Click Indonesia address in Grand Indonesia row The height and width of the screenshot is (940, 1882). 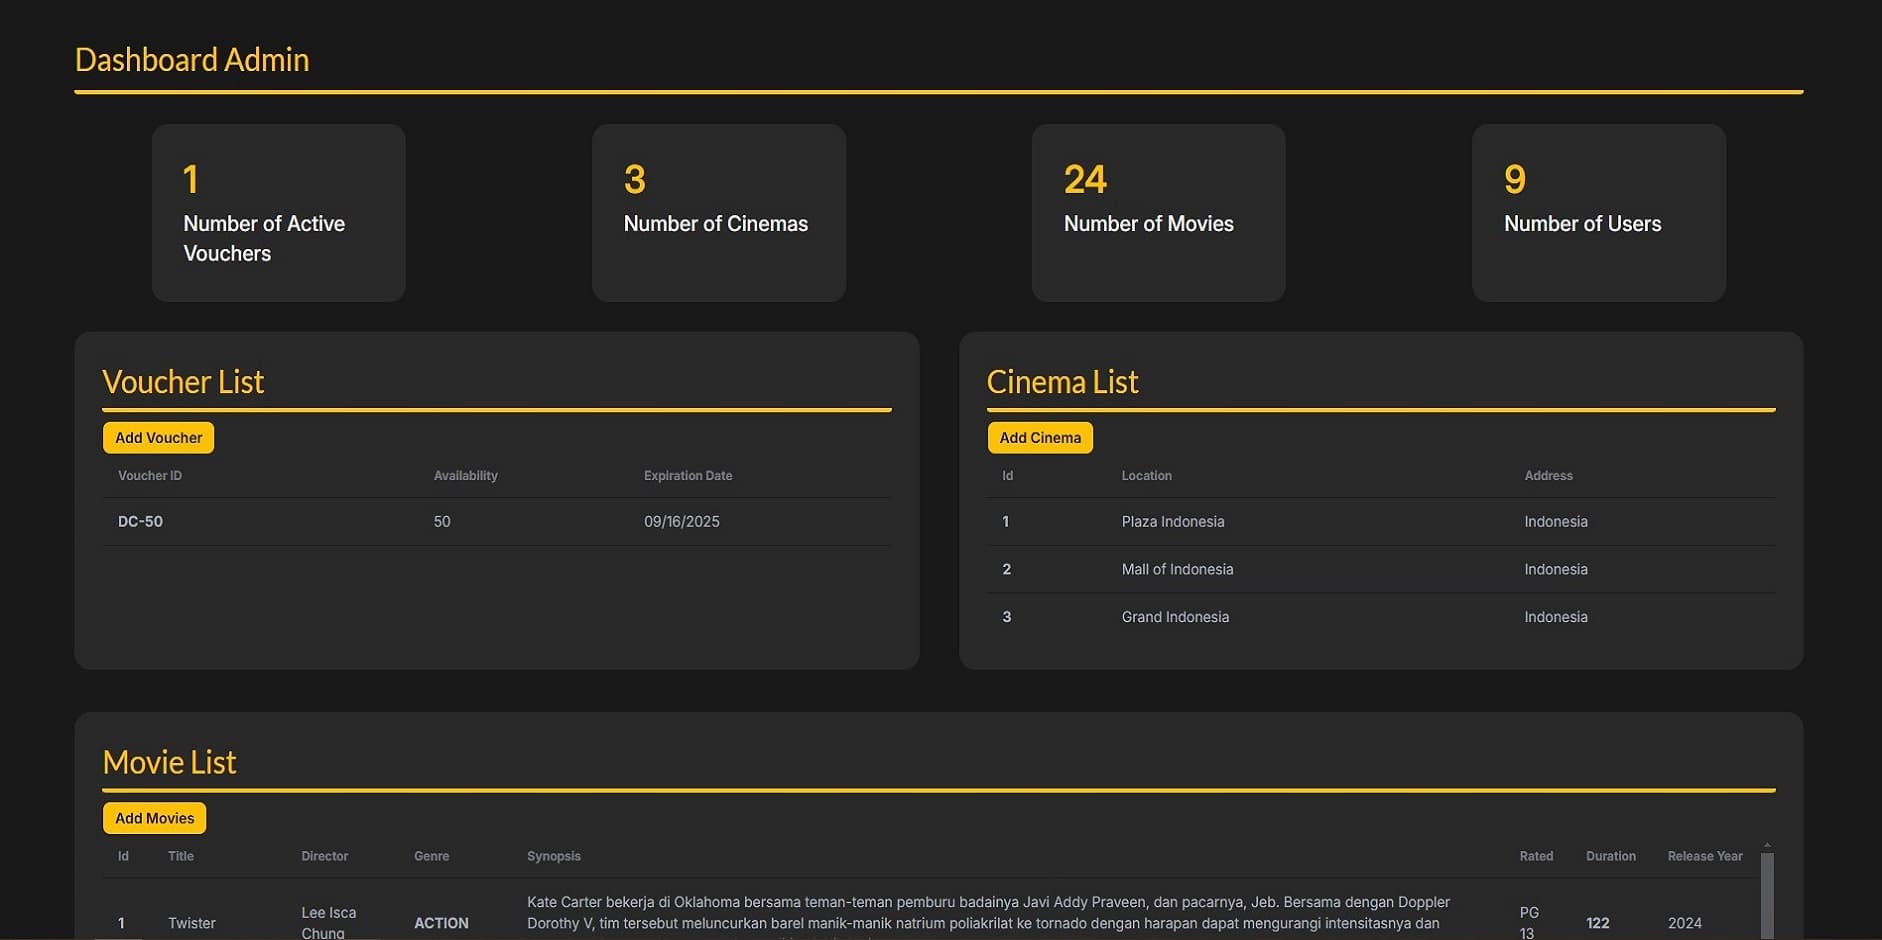1556,617
